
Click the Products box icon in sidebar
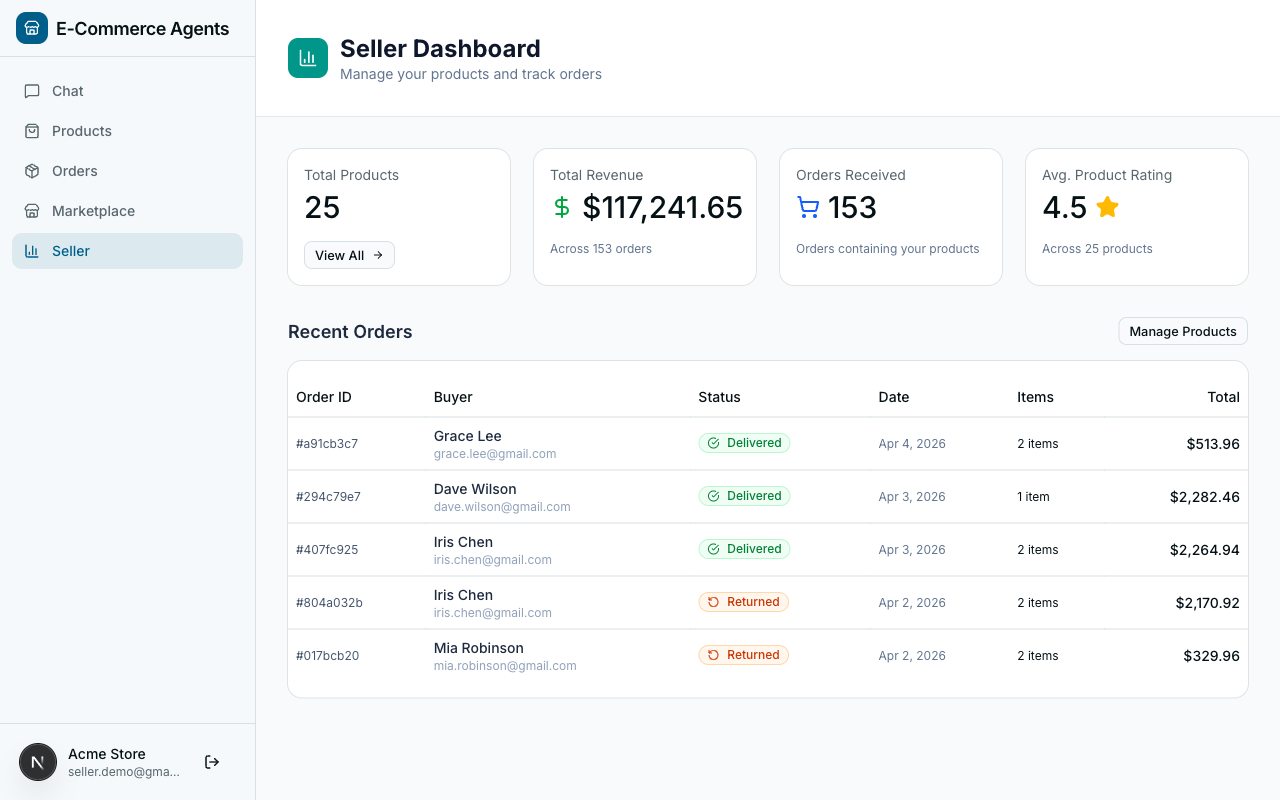(34, 131)
